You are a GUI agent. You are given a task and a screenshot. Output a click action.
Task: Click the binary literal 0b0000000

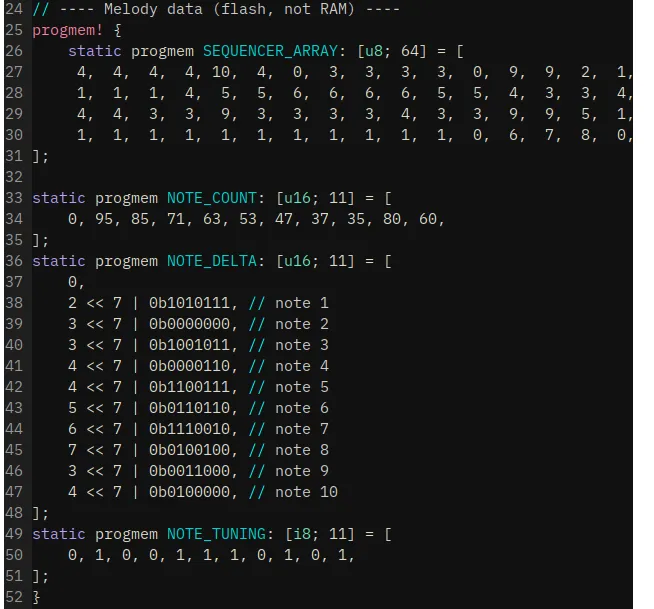(x=189, y=324)
